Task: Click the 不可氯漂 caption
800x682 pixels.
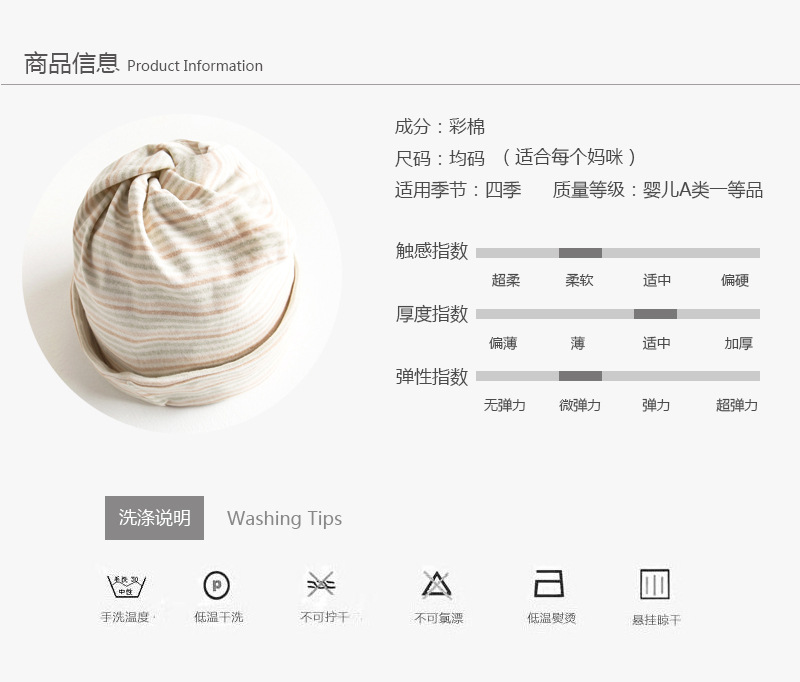Action: pyautogui.click(x=439, y=618)
